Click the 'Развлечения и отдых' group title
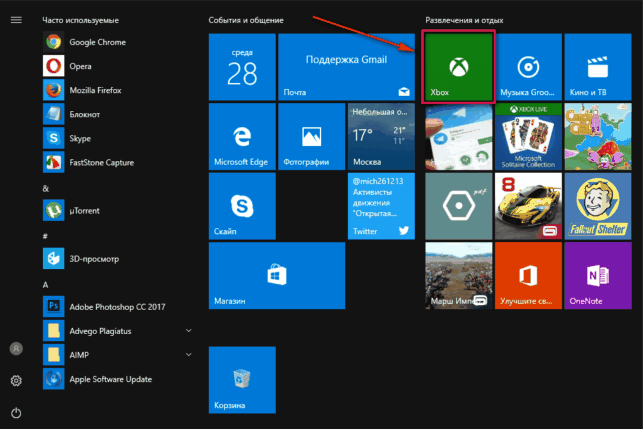 [464, 20]
